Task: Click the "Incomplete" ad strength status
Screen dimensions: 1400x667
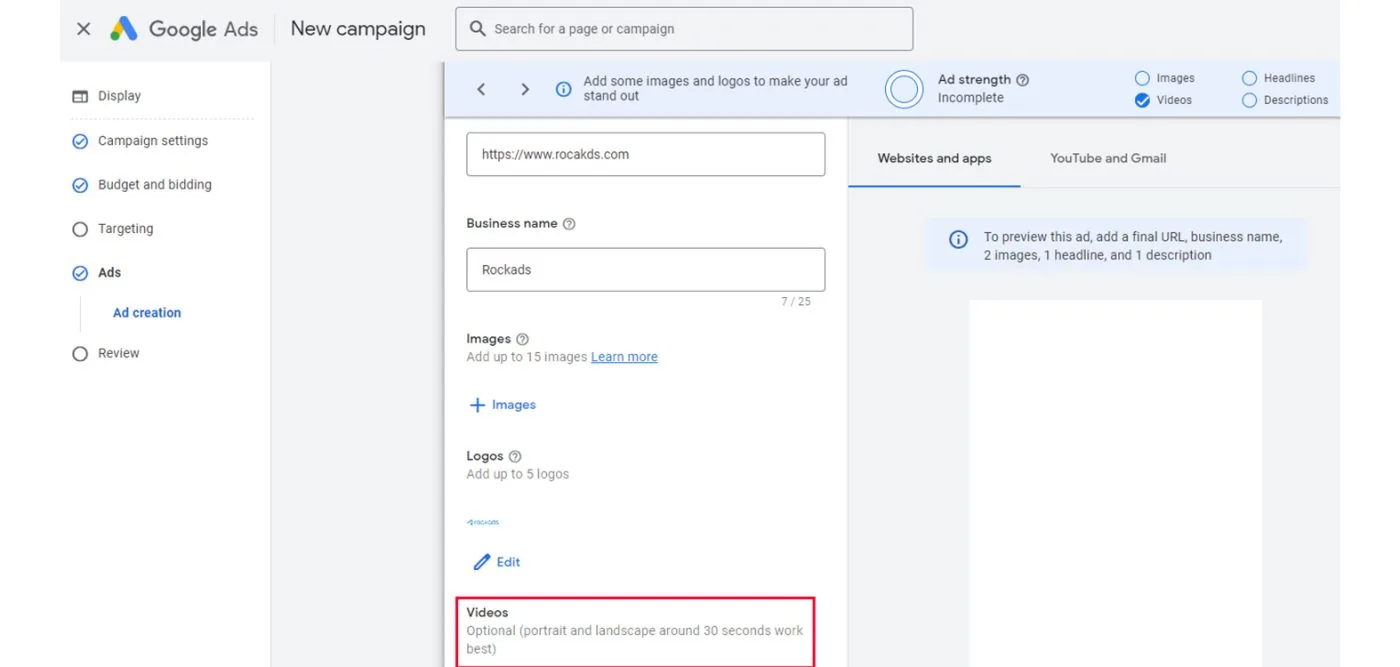Action: click(x=970, y=98)
